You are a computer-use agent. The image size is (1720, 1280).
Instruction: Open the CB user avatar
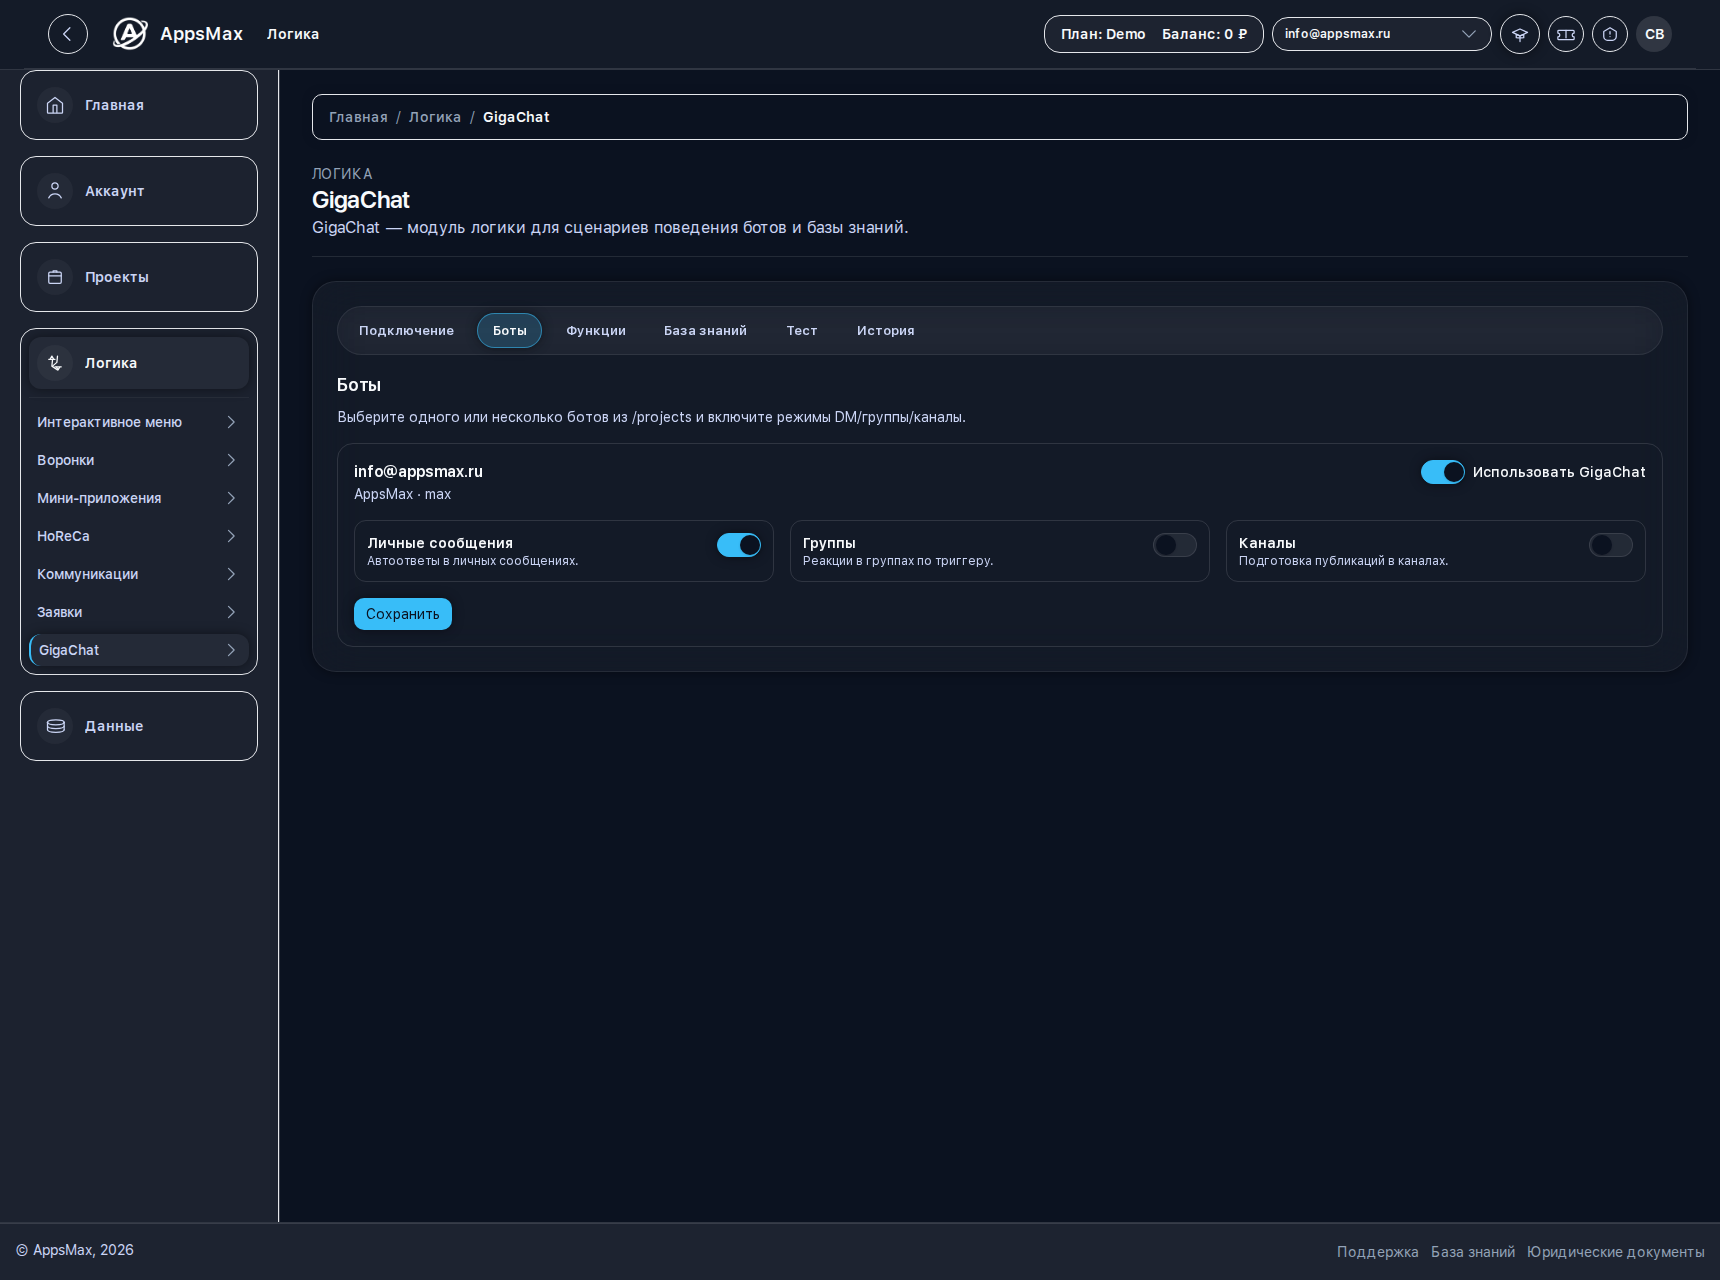pyautogui.click(x=1654, y=34)
